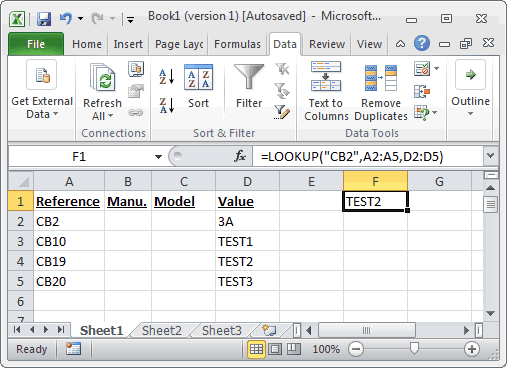The width and height of the screenshot is (507, 368).
Task: Switch to the Review tab
Action: [x=327, y=44]
